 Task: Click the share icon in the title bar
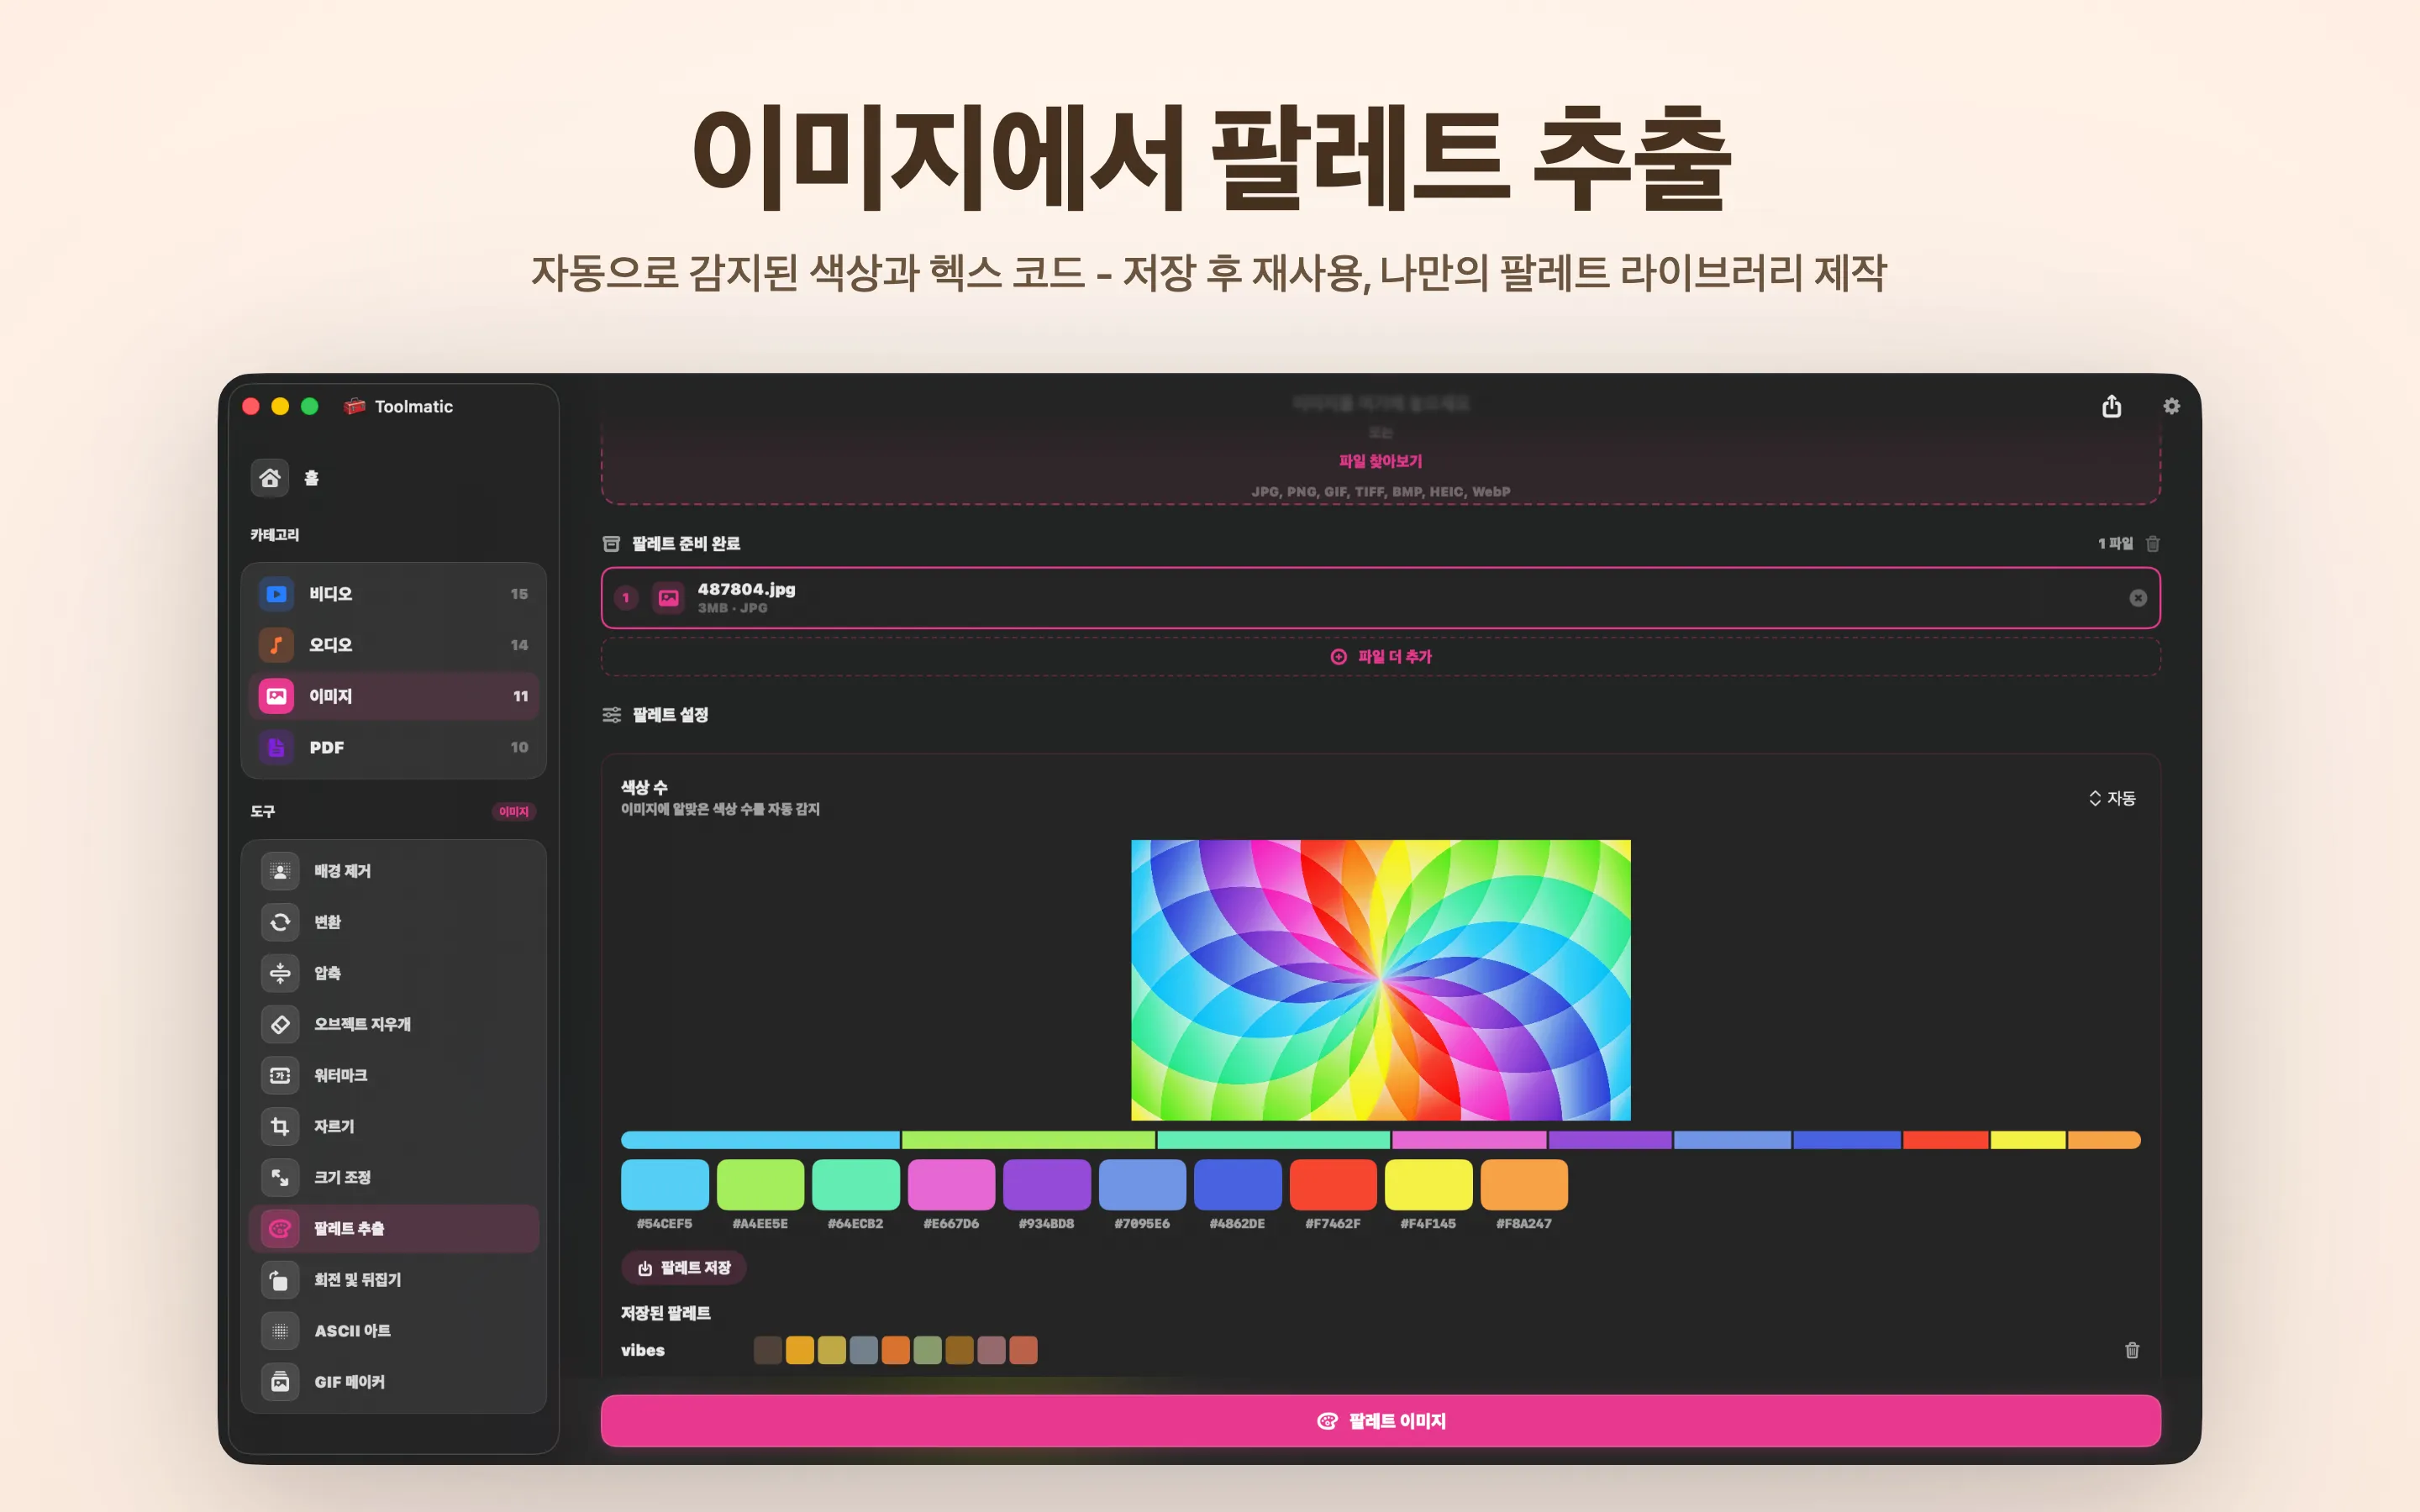coord(2111,406)
